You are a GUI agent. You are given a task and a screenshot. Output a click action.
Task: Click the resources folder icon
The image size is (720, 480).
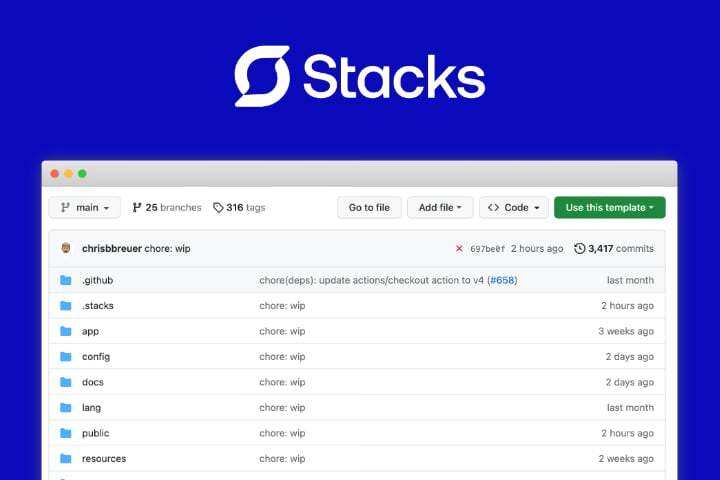tap(66, 459)
